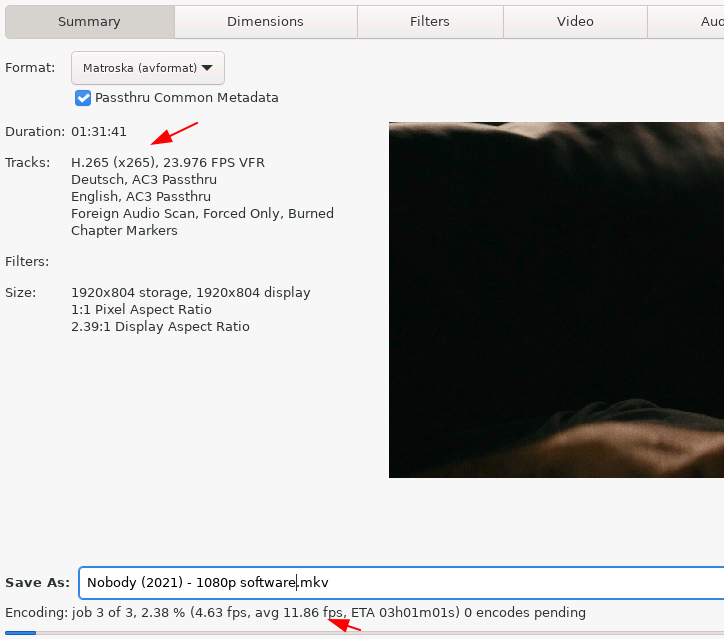
Task: Open the Dimensions tab
Action: tap(265, 22)
